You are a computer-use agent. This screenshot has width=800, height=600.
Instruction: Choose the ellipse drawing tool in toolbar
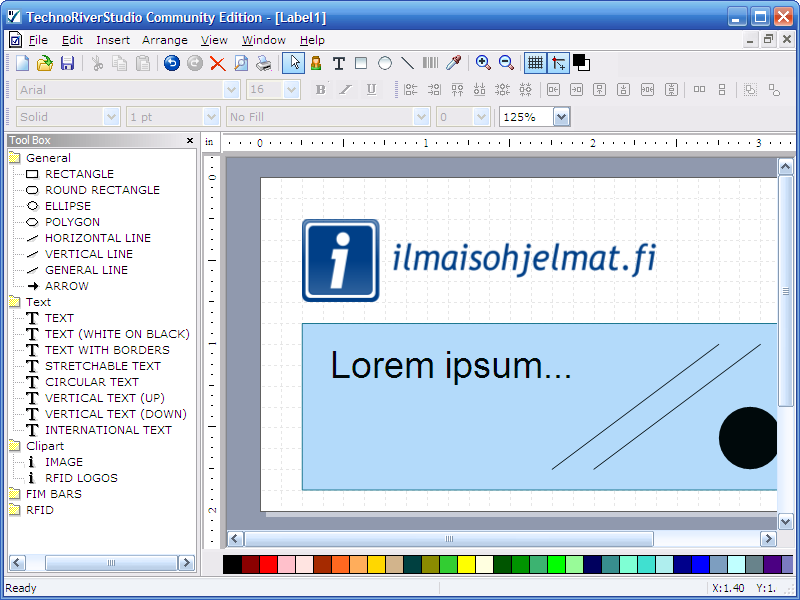tap(385, 63)
